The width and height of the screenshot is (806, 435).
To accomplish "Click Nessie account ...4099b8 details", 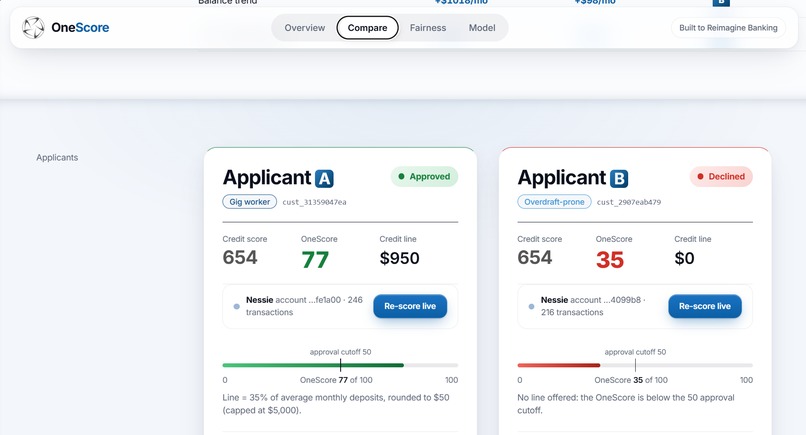I will point(593,306).
